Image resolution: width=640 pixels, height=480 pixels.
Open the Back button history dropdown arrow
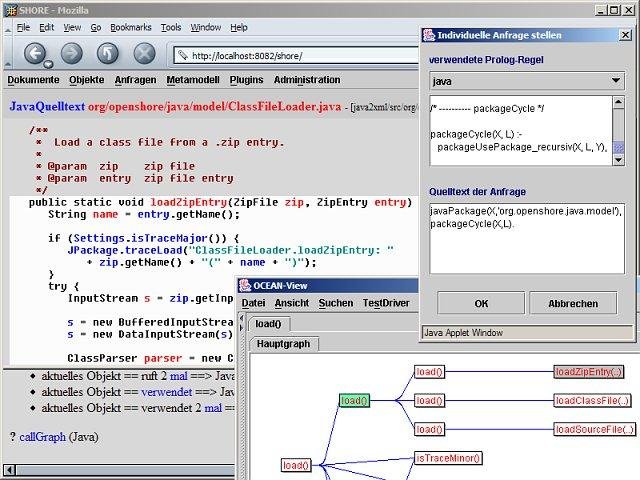coord(49,64)
